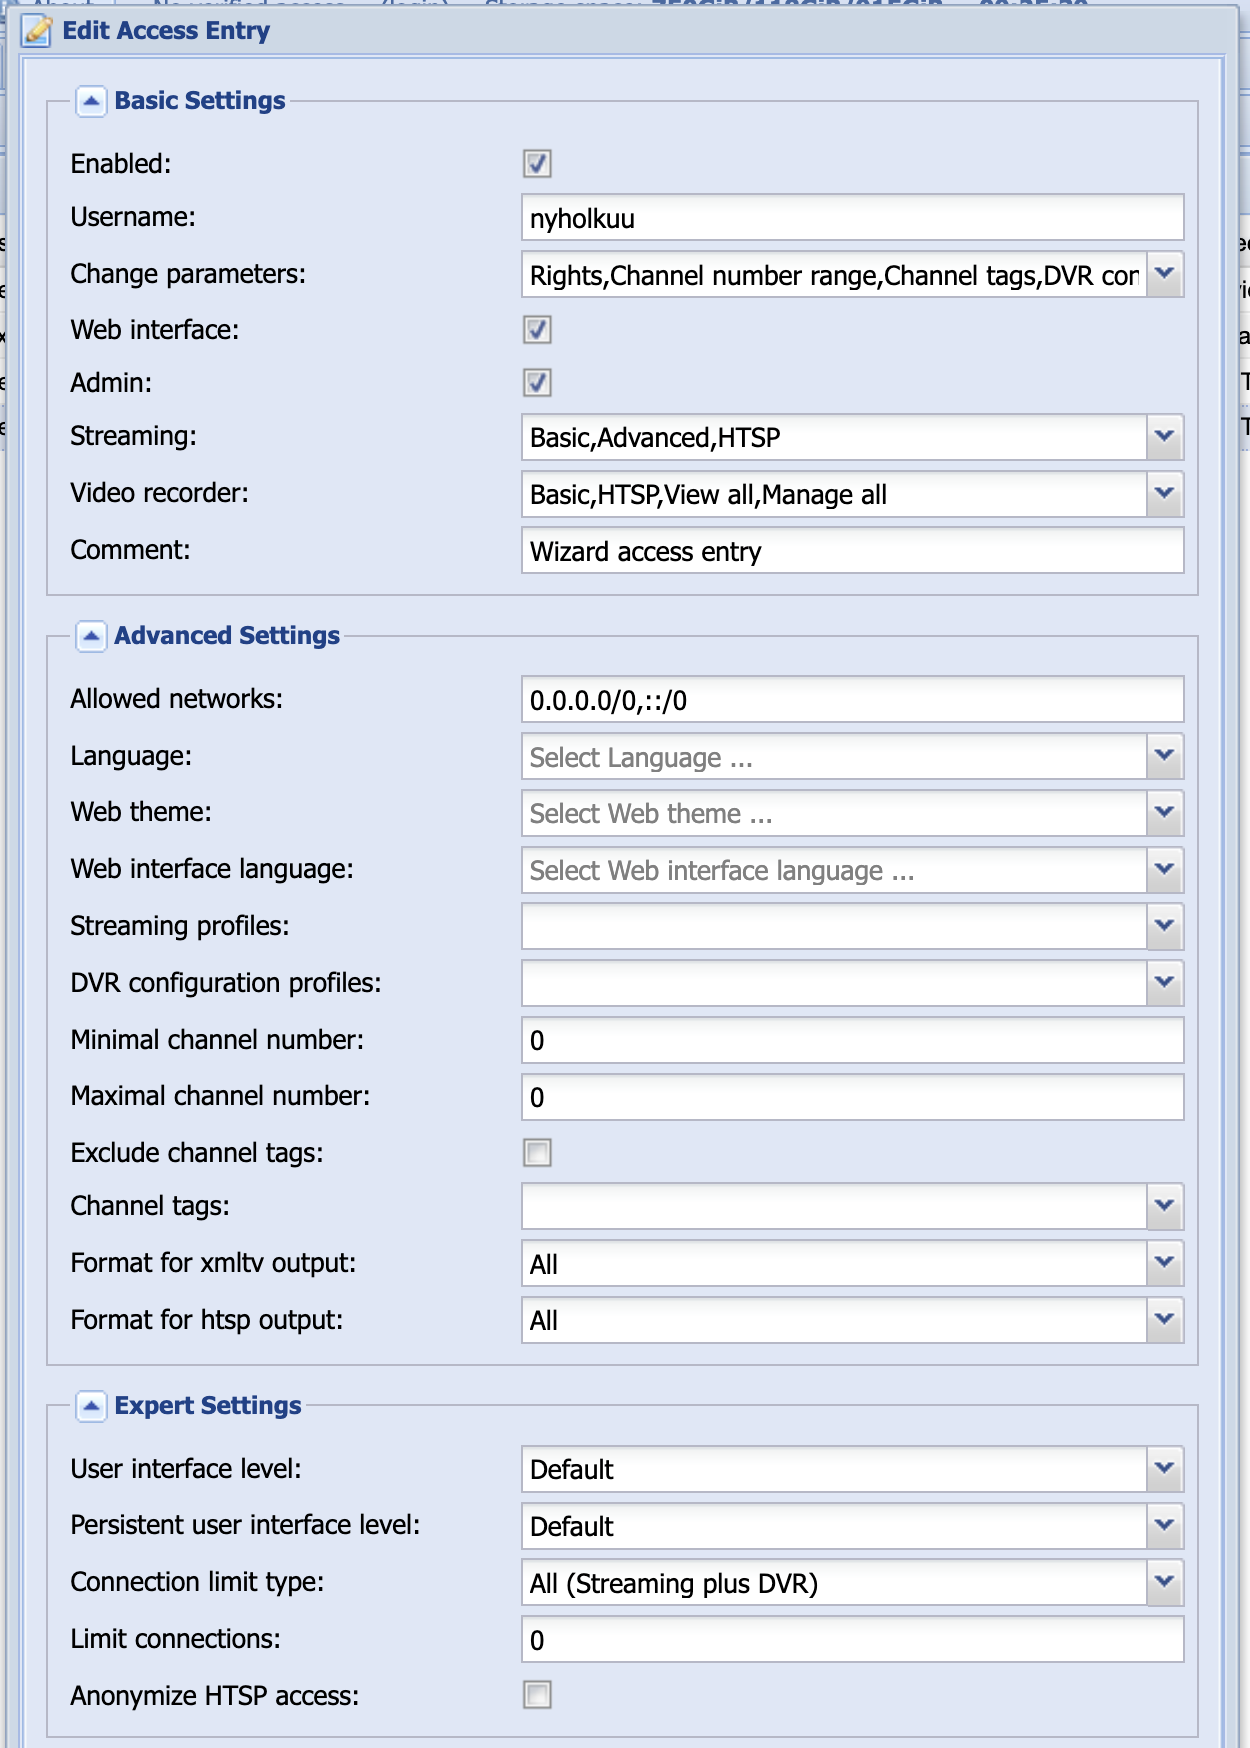Screen dimensions: 1250x1748
Task: Collapse the Advanced Settings section
Action: 91,636
